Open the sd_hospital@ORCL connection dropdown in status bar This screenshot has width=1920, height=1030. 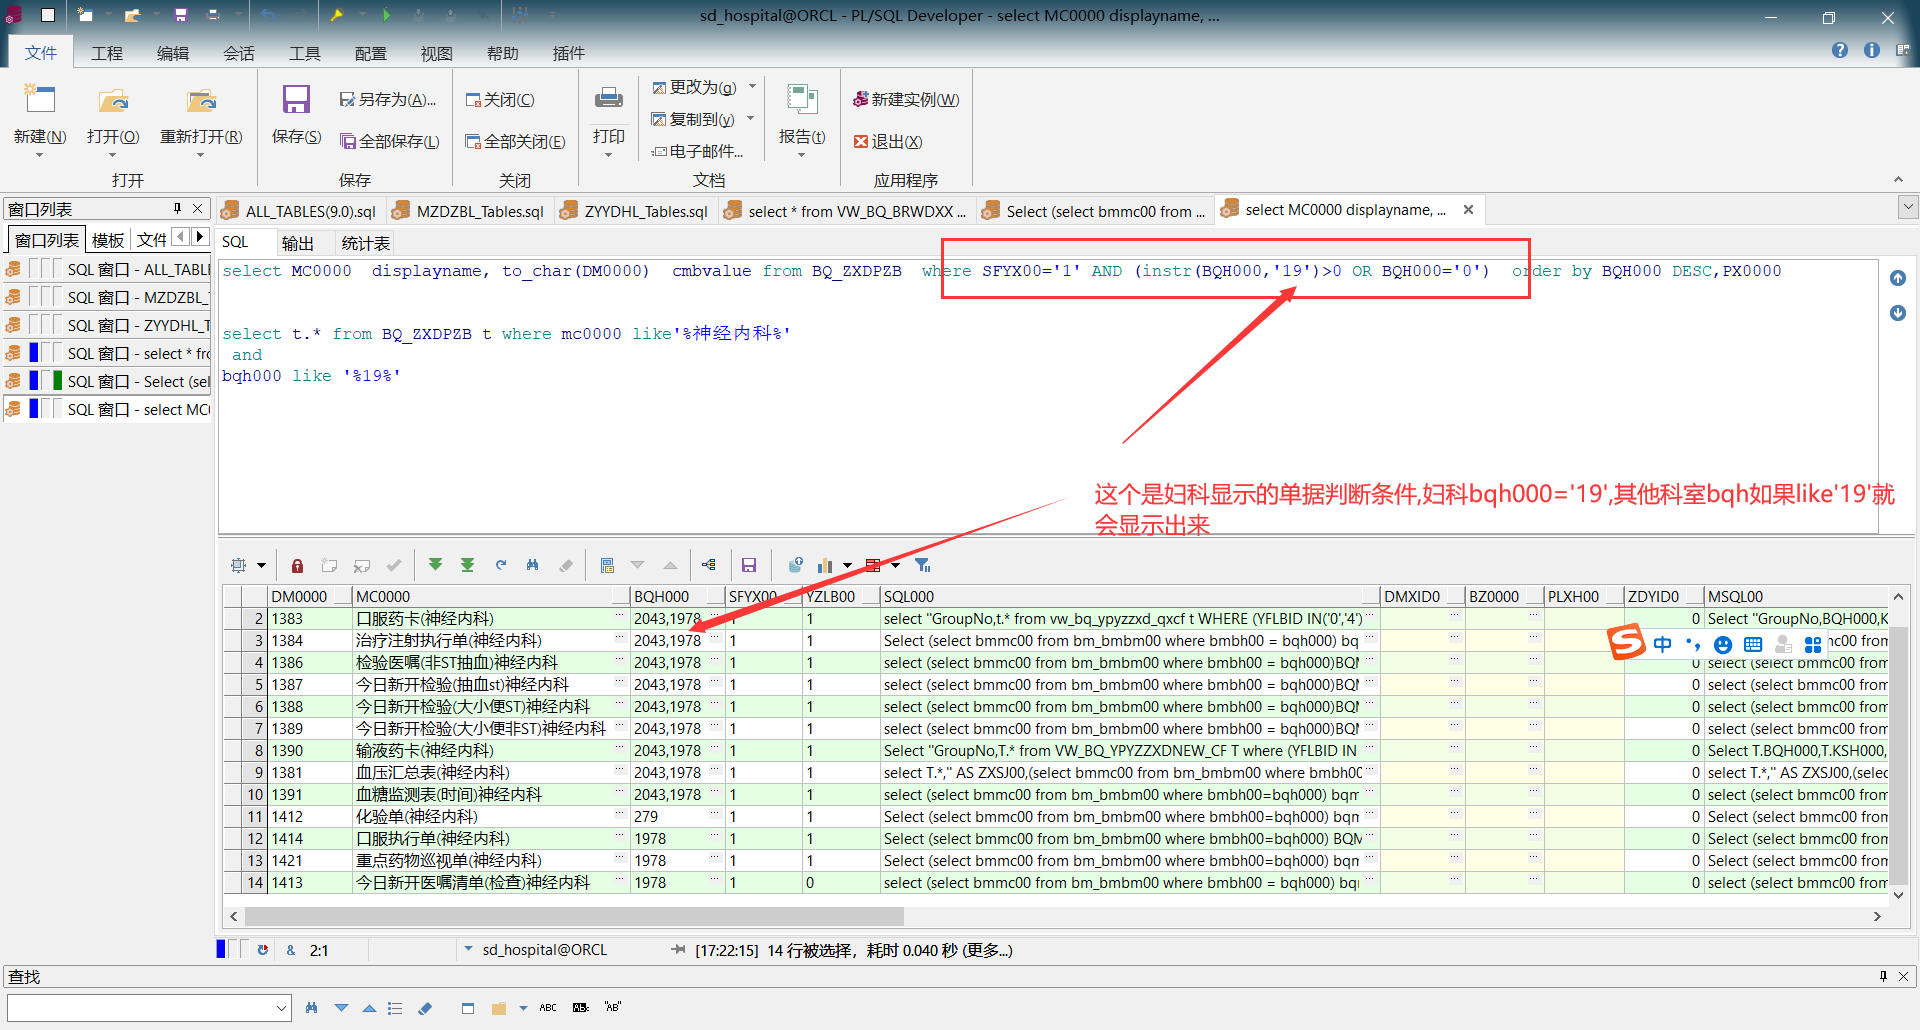coord(468,949)
